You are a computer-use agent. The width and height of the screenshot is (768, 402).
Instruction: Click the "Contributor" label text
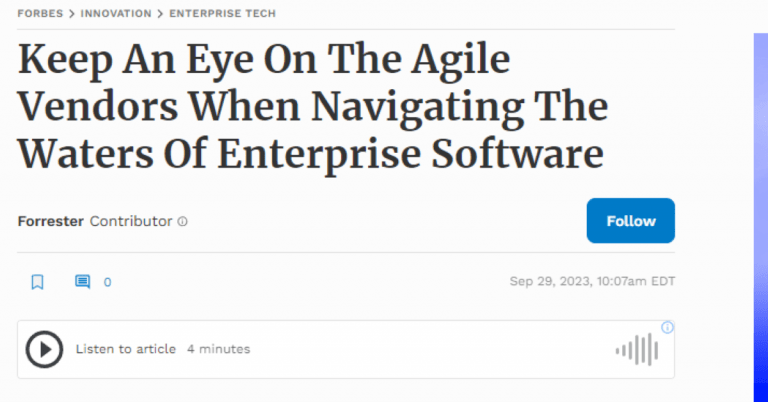[x=131, y=221]
